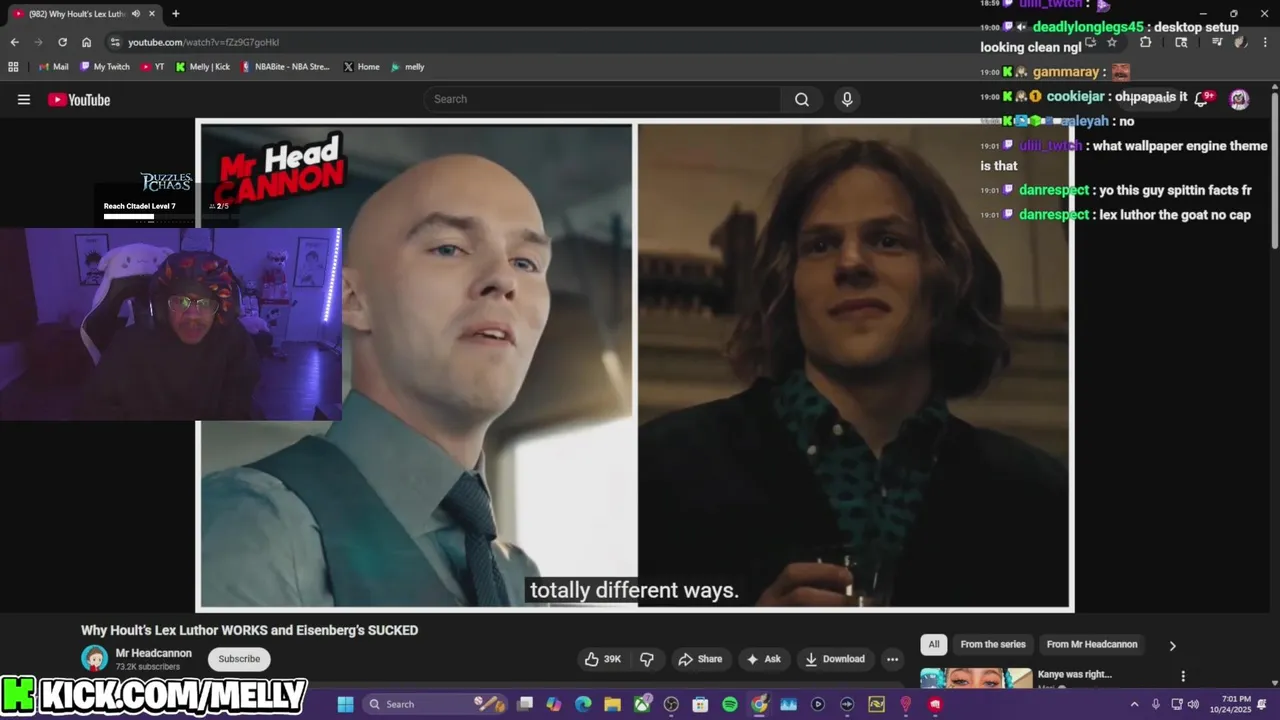Click the YouTube logo
This screenshot has width=1280, height=720.
pos(79,99)
